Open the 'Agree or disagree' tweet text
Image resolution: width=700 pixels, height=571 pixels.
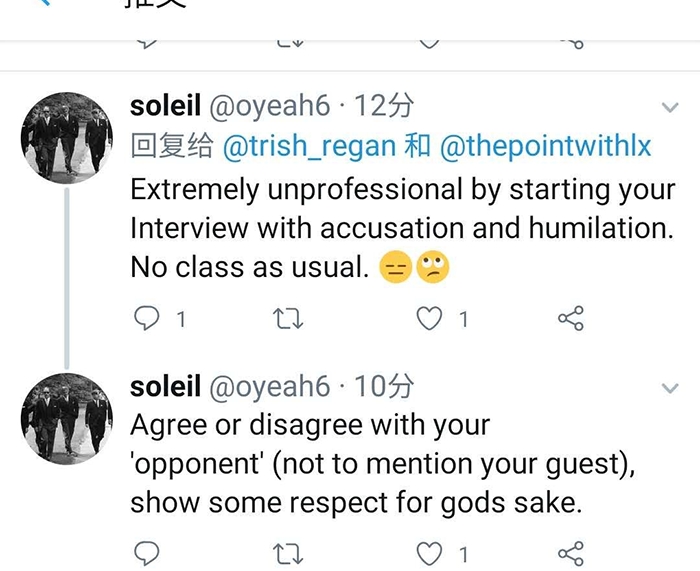pyautogui.click(x=380, y=464)
